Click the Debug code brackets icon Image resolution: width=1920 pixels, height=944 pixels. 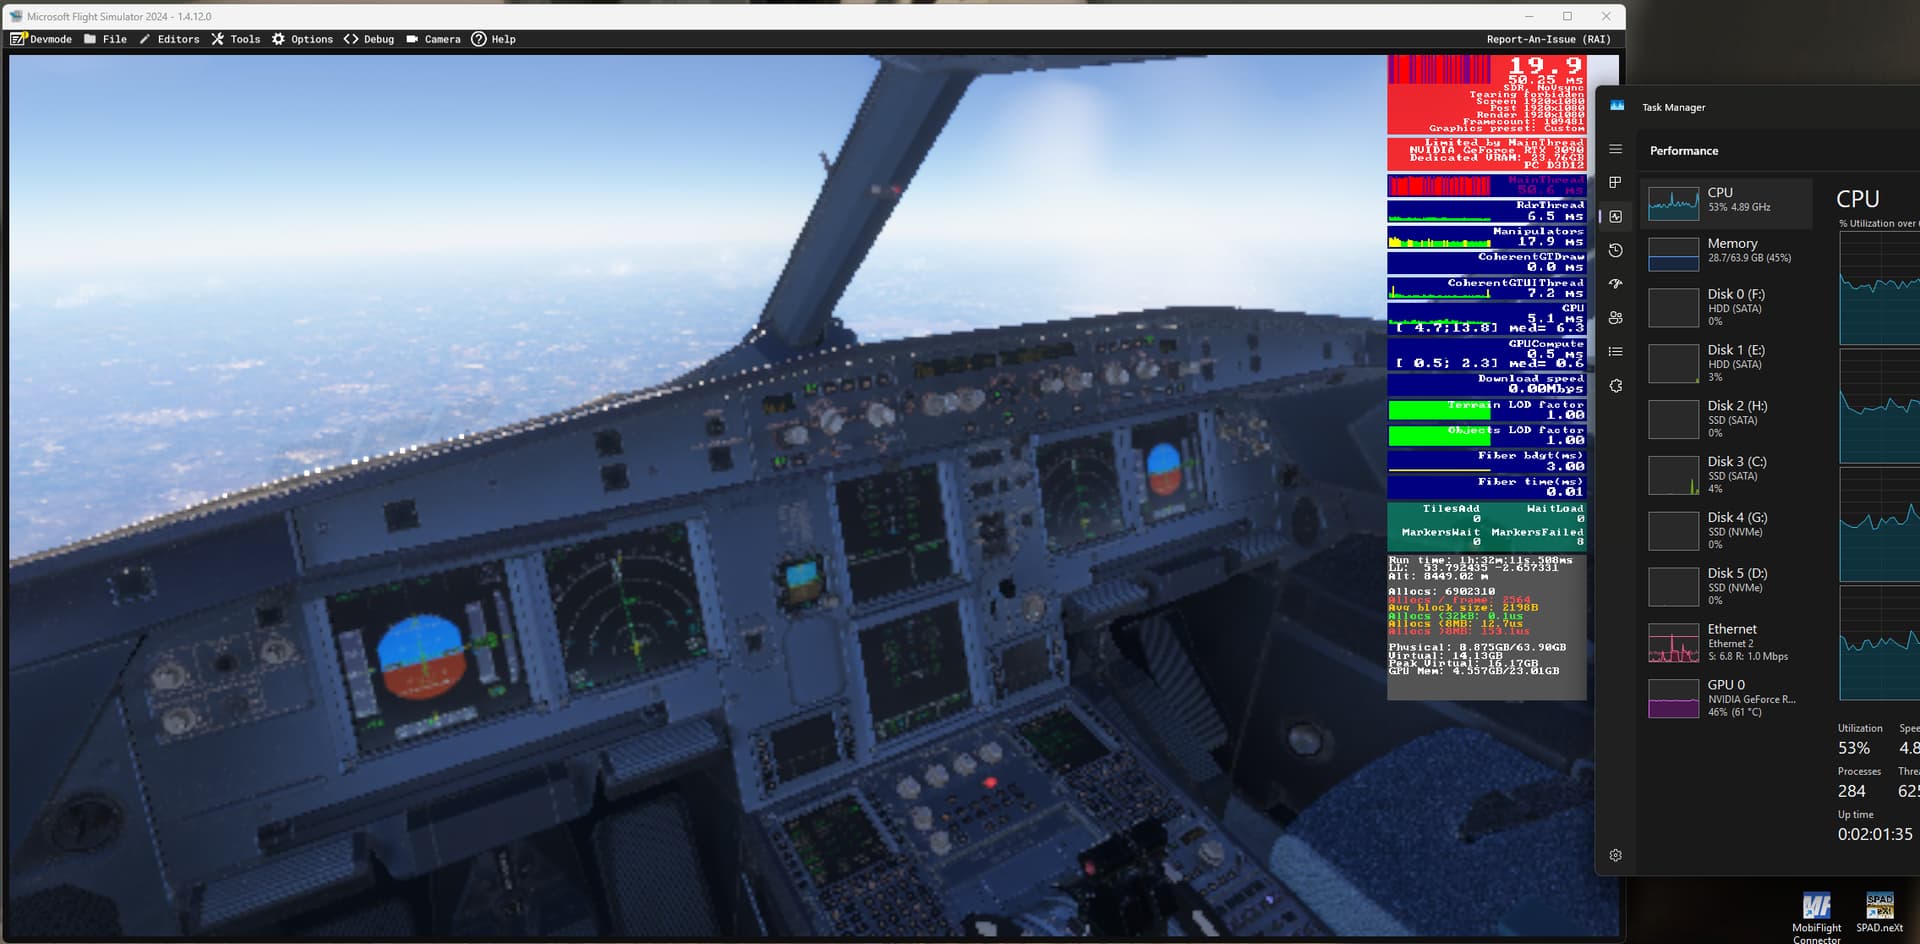click(351, 39)
